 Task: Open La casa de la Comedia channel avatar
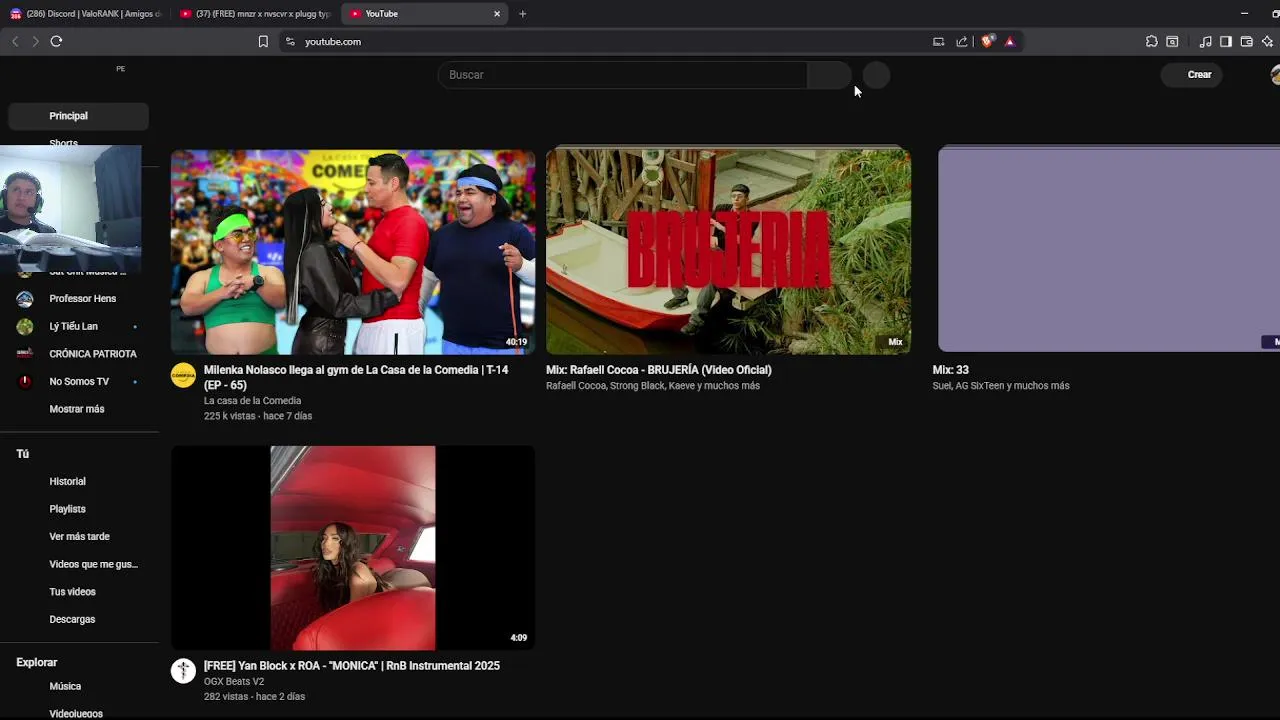(x=183, y=375)
